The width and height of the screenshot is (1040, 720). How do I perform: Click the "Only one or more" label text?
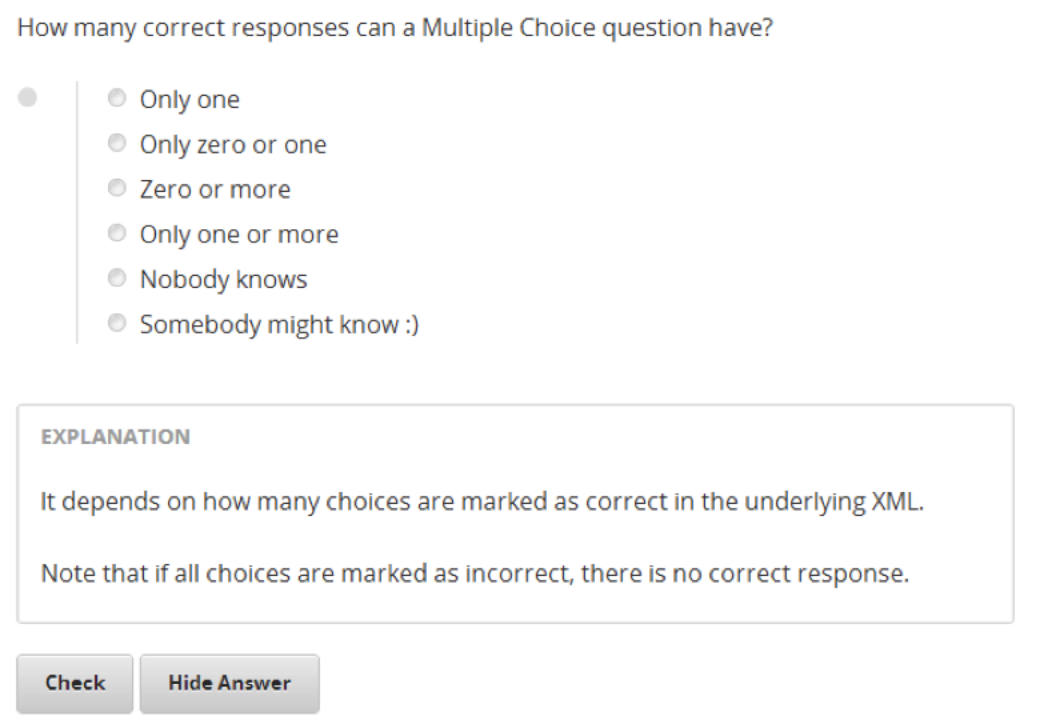(239, 235)
